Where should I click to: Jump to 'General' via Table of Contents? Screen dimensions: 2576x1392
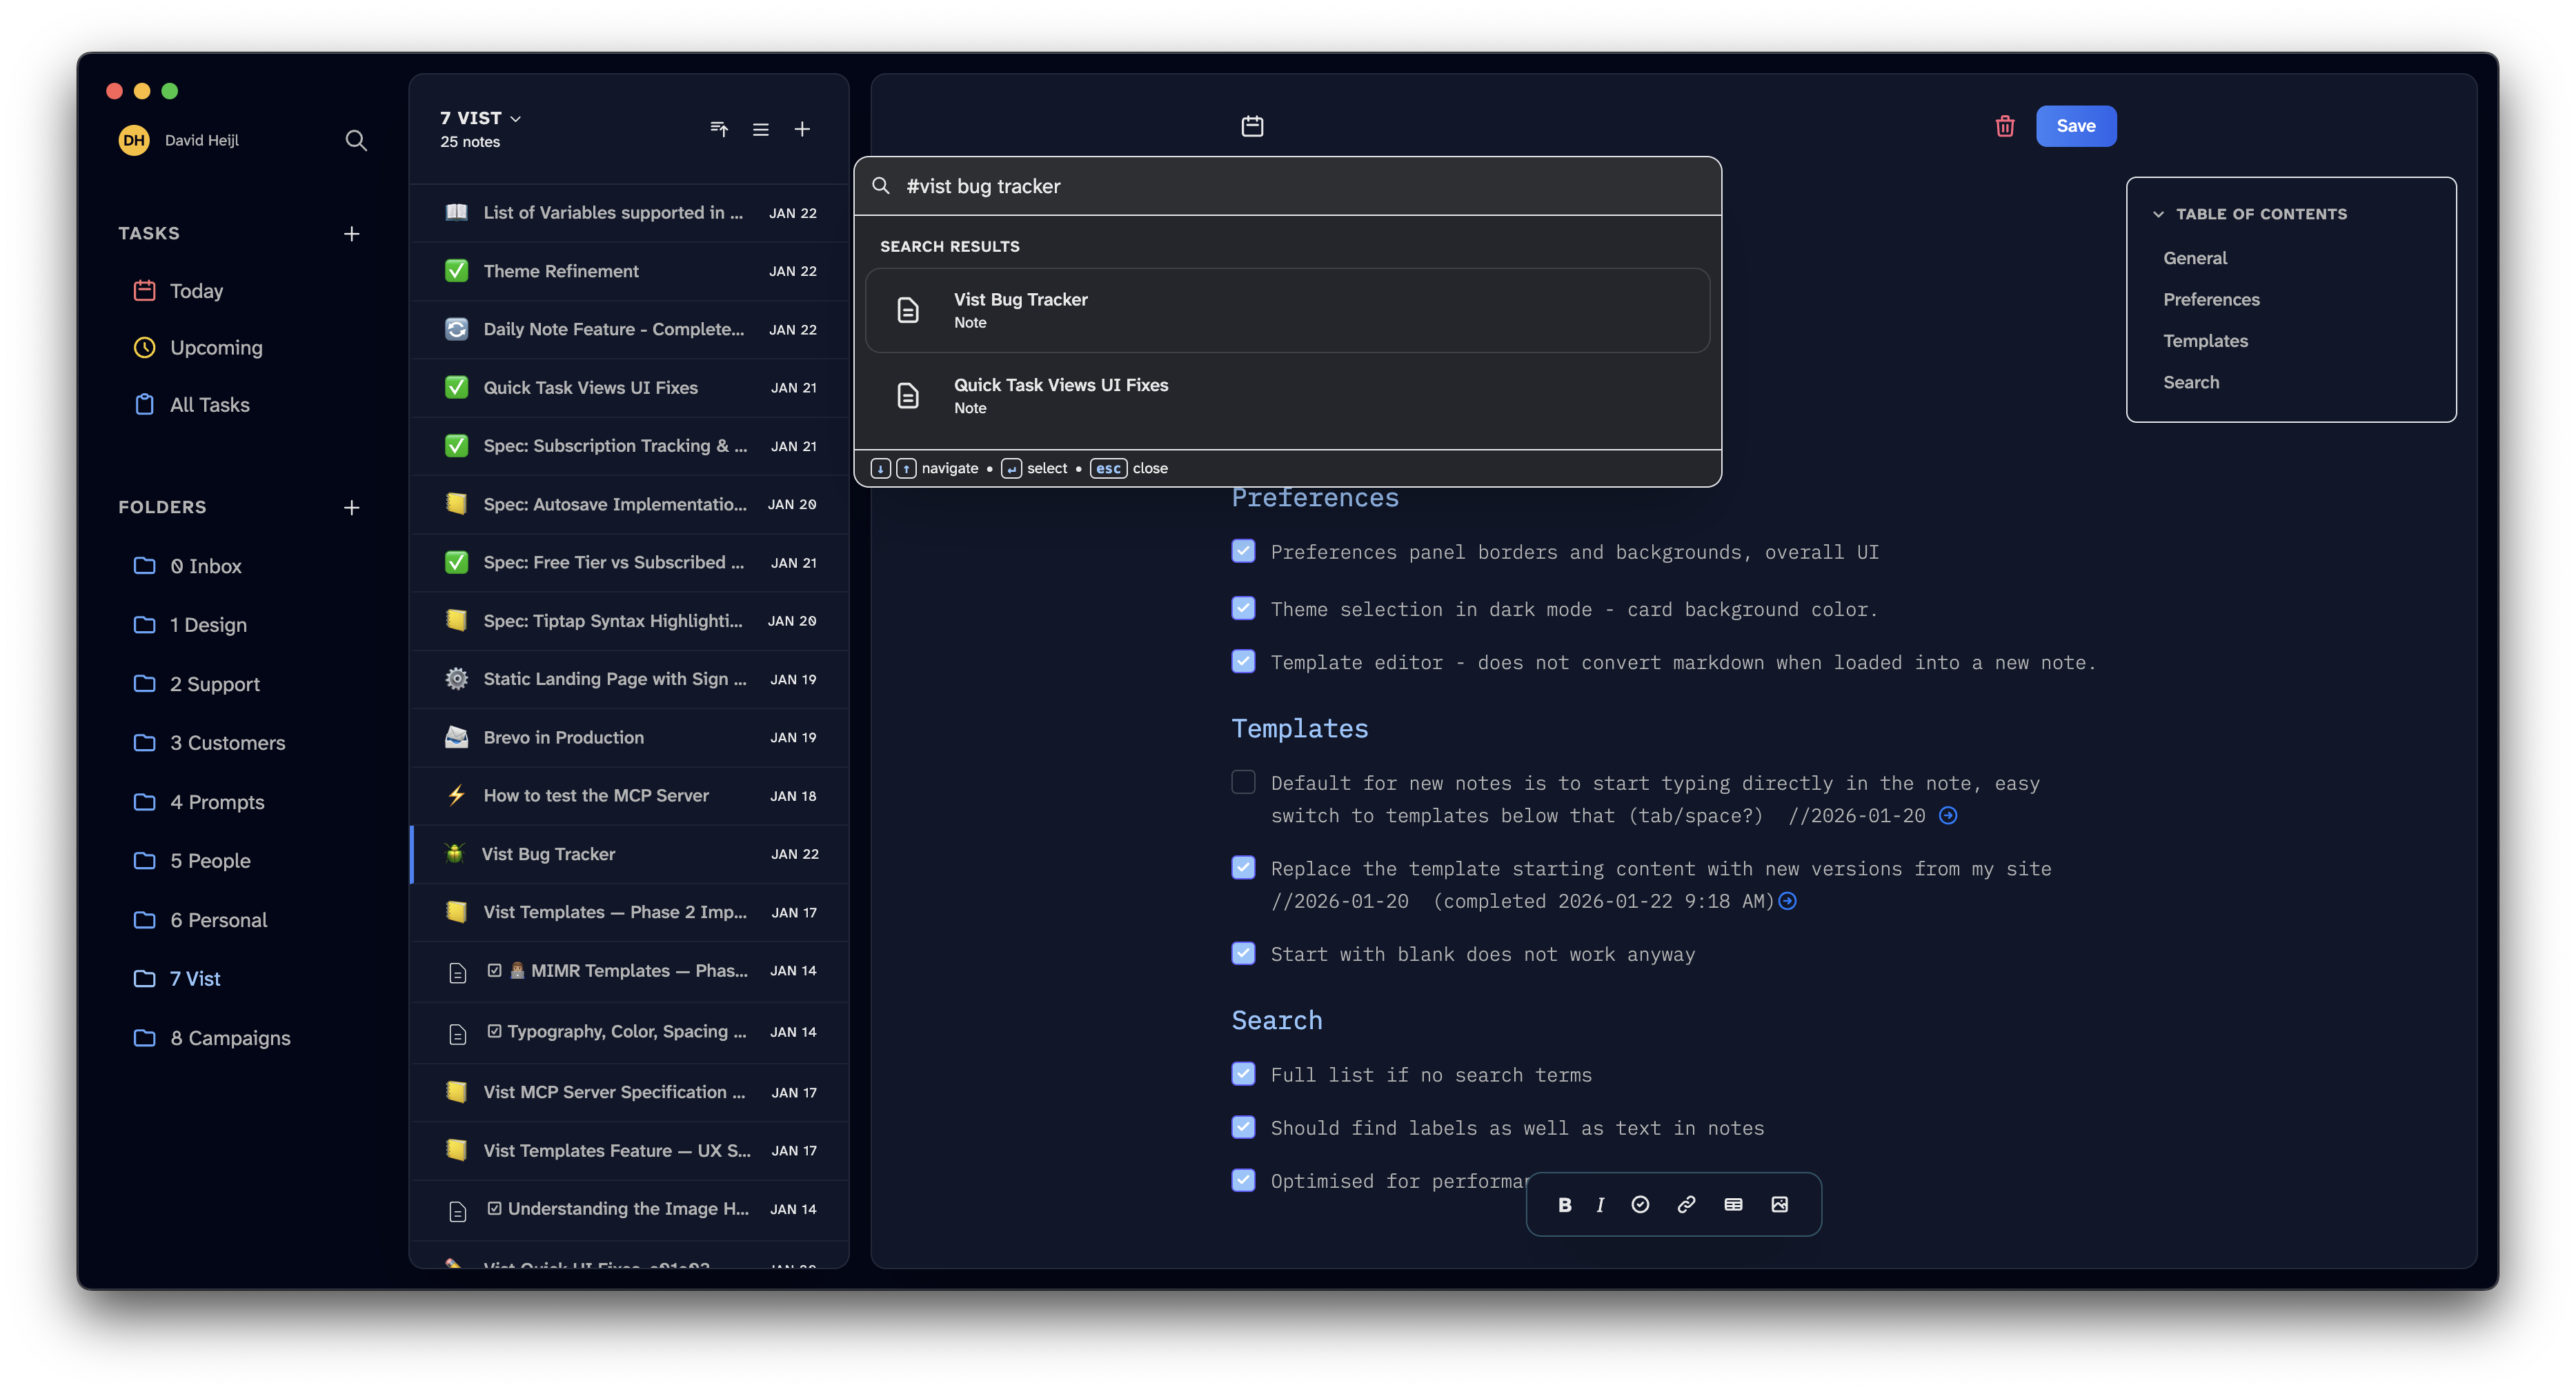pyautogui.click(x=2195, y=258)
